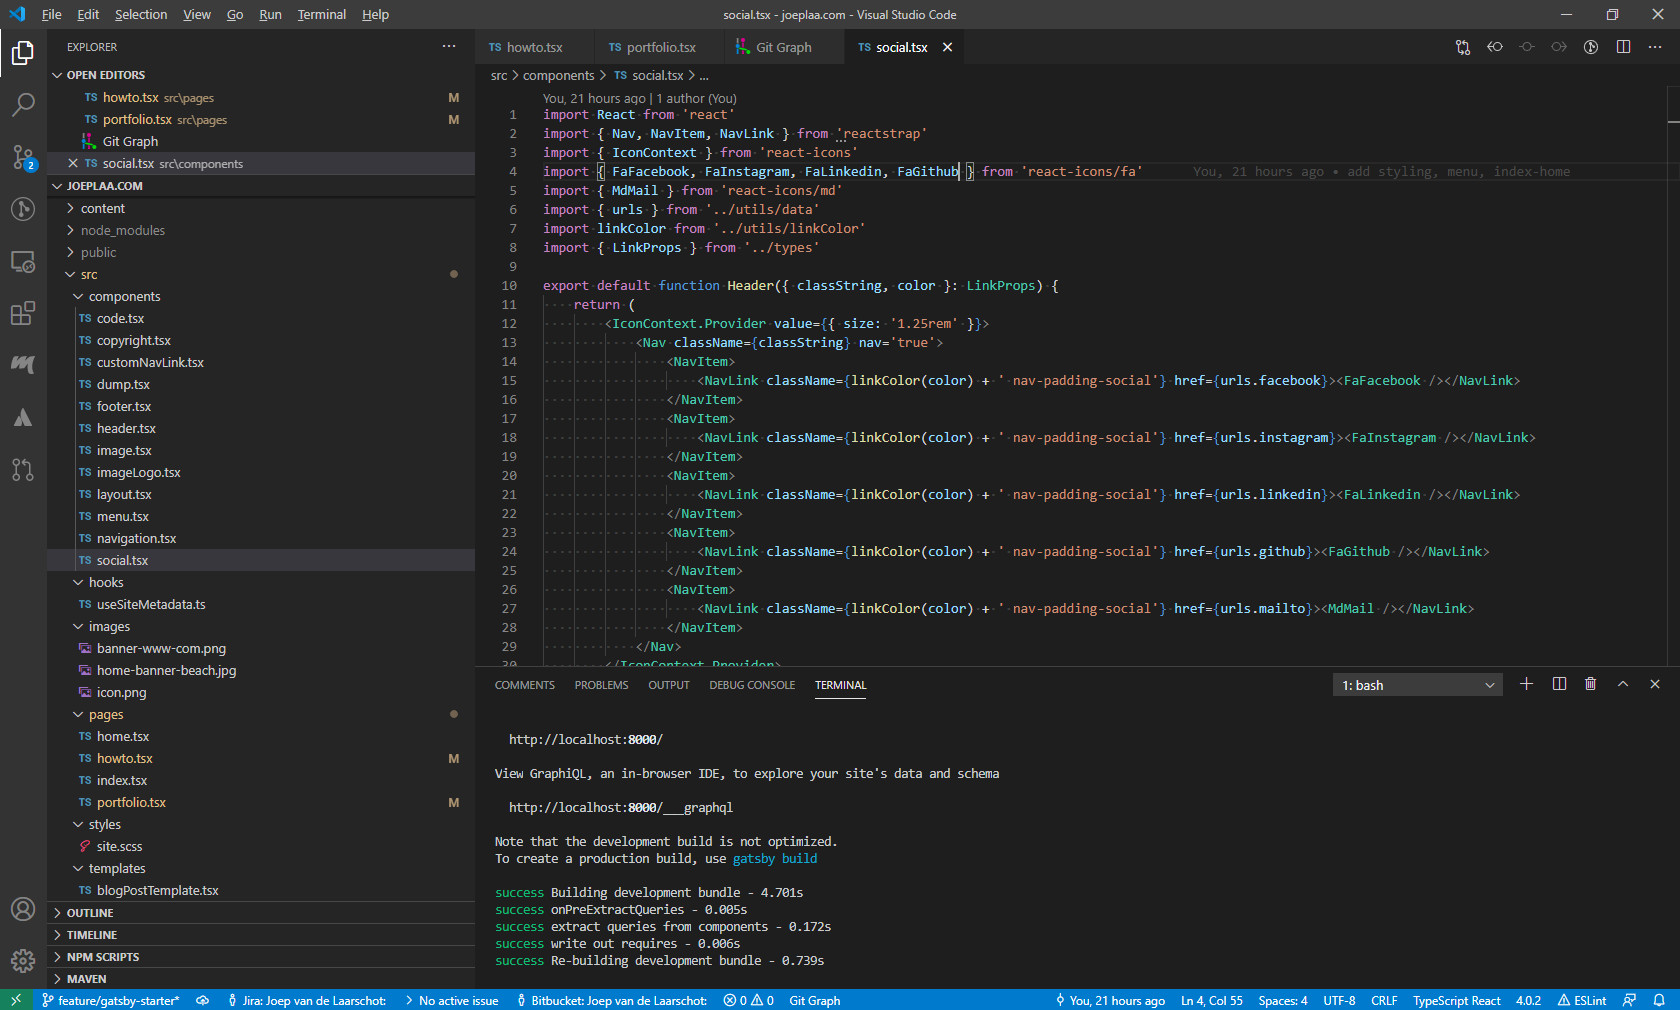Split the editor right

(x=1623, y=47)
